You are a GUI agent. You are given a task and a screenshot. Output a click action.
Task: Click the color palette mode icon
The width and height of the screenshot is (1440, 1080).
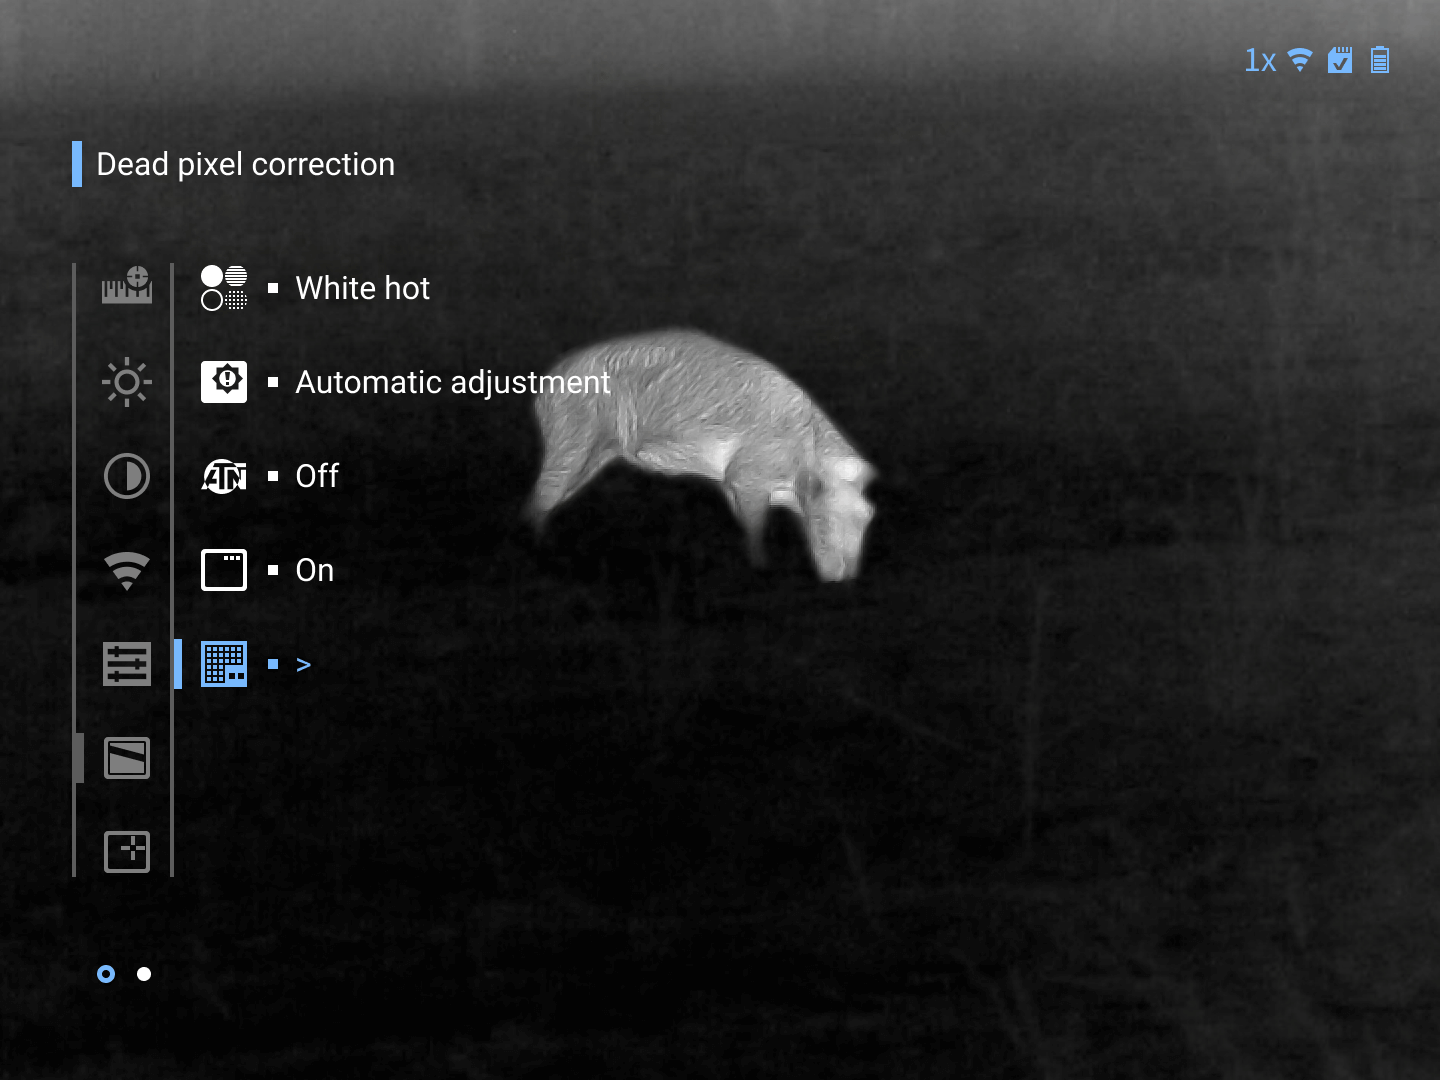point(224,288)
